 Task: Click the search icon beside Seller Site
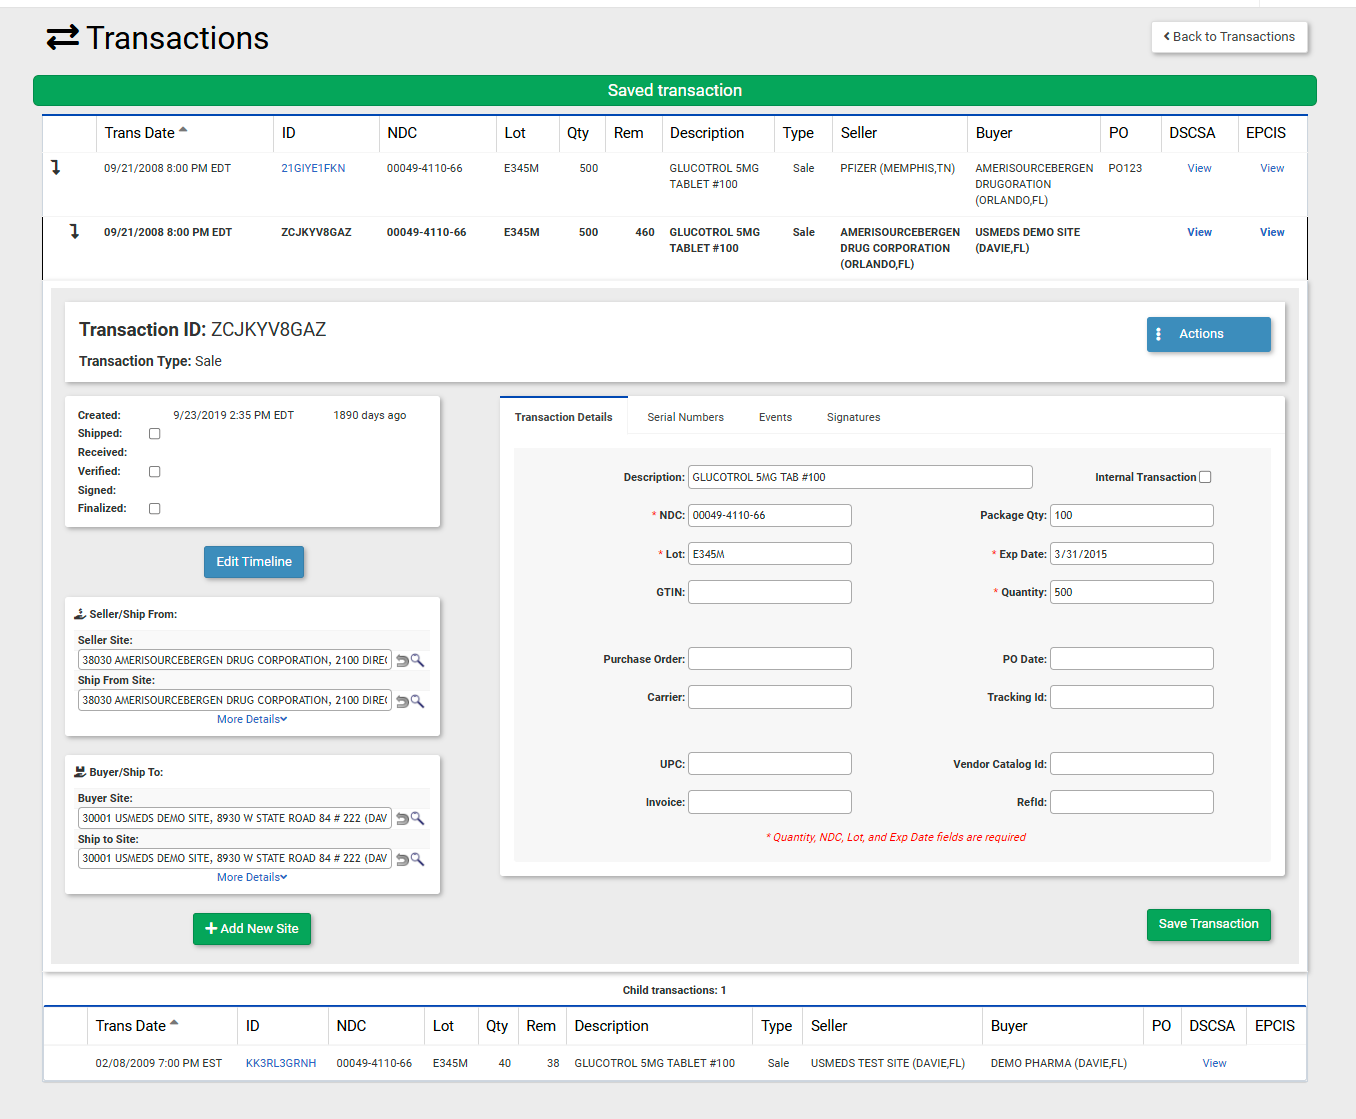[x=418, y=660]
